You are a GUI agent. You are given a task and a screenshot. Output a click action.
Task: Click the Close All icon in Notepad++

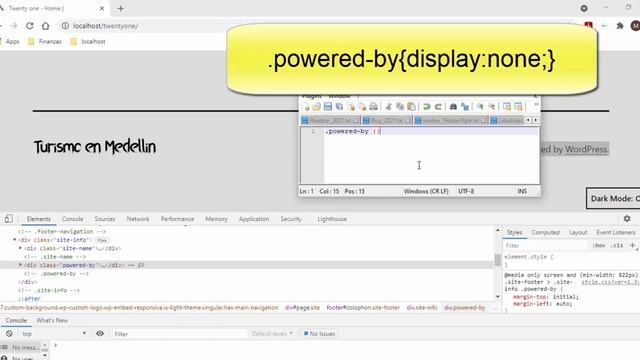362,107
